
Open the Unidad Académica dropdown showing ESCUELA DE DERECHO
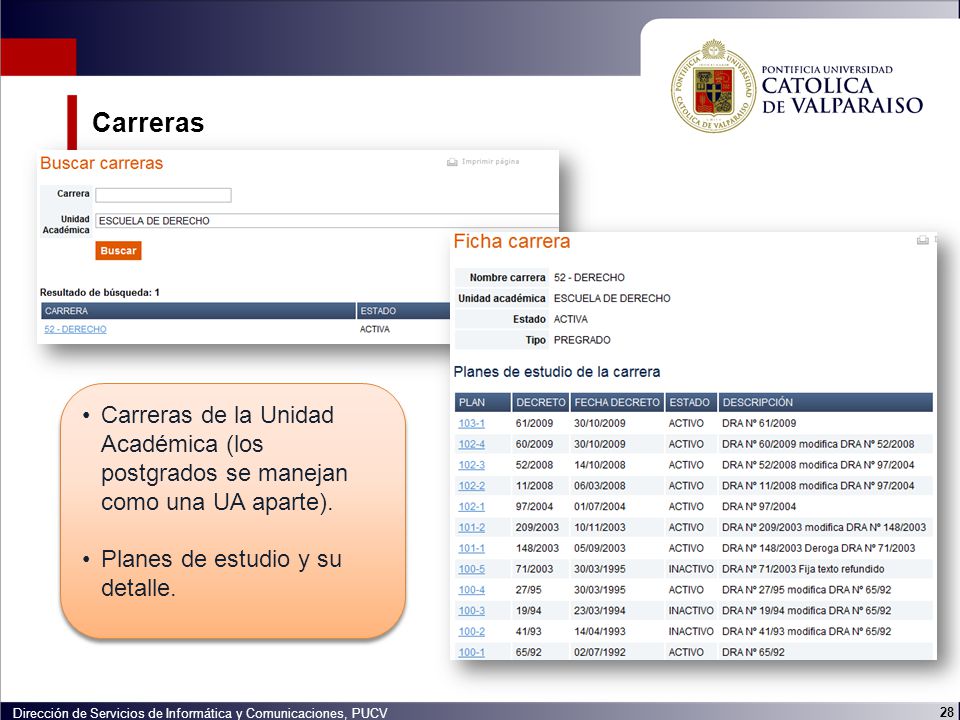[x=327, y=220]
